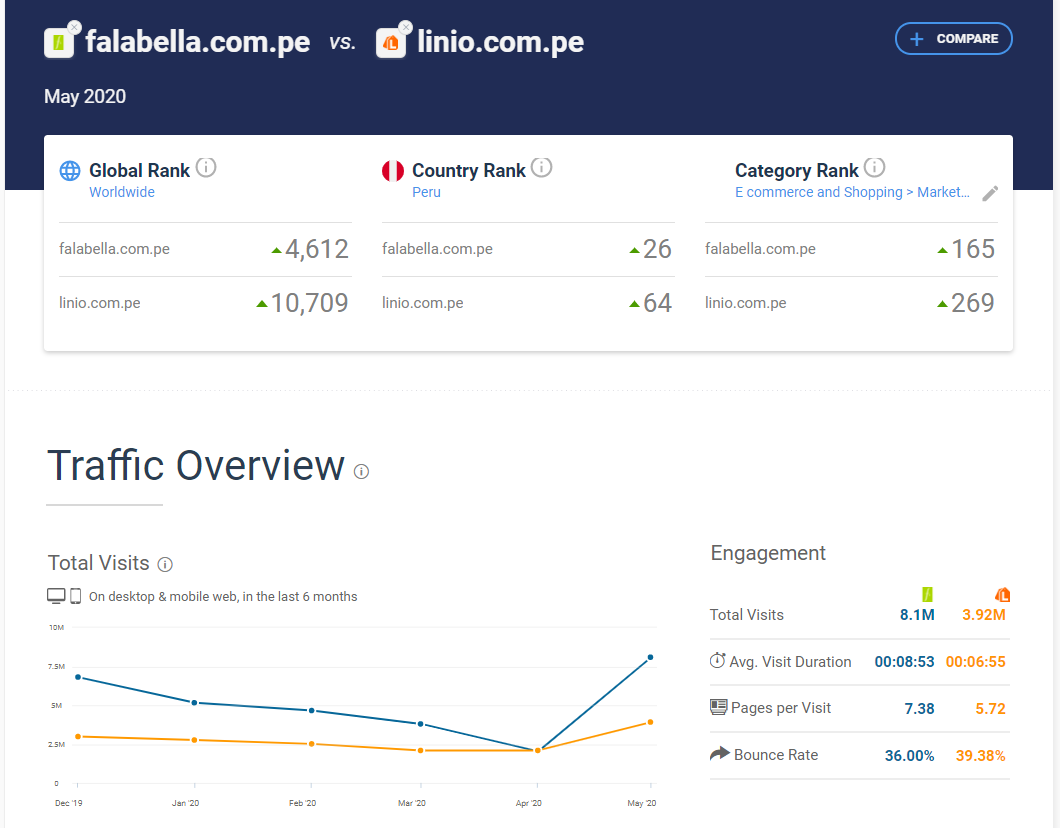The height and width of the screenshot is (828, 1060).
Task: Click the Dec '19 linio orange data point
Action: point(78,736)
